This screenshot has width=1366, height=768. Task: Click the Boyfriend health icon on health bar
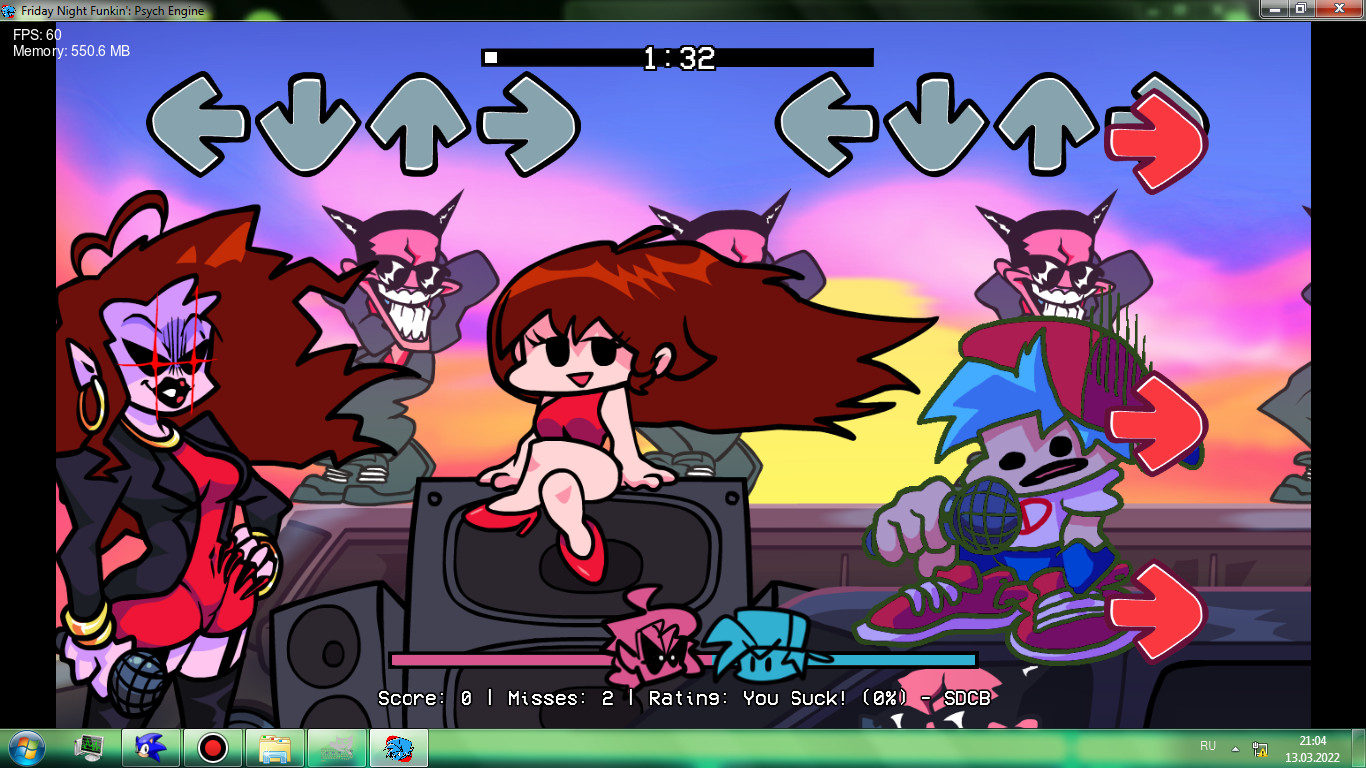coord(765,645)
